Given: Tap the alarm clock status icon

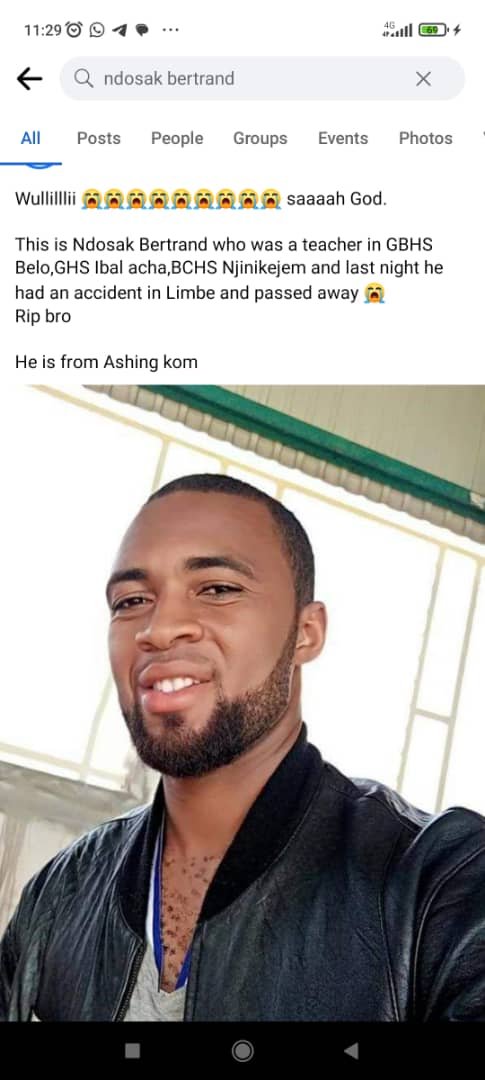Looking at the screenshot, I should coord(74,30).
